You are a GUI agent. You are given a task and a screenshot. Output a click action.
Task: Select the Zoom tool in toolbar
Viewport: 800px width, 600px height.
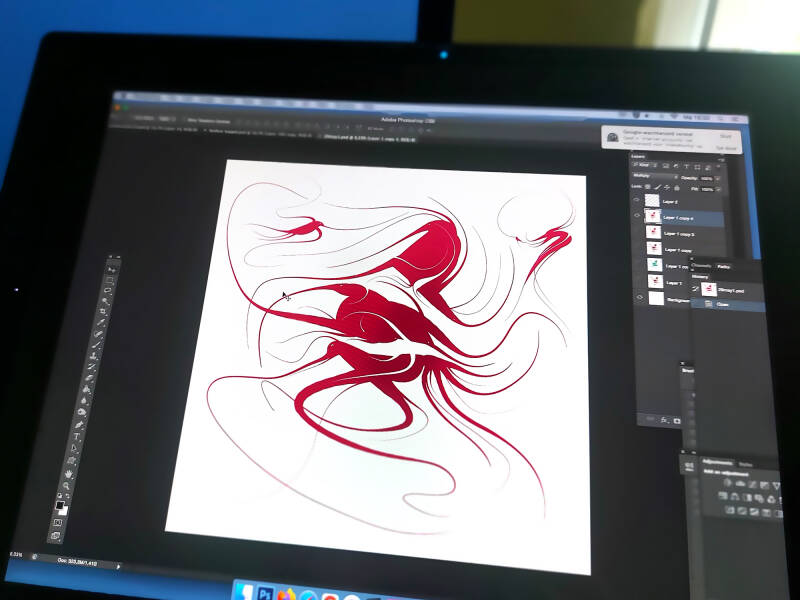(x=66, y=486)
